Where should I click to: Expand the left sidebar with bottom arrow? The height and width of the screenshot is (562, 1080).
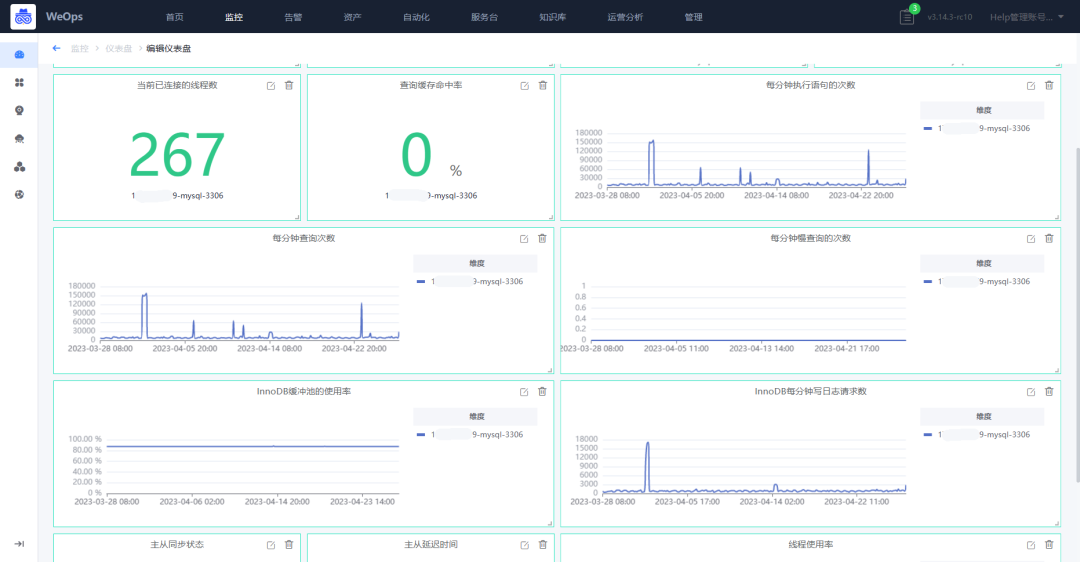[x=19, y=543]
